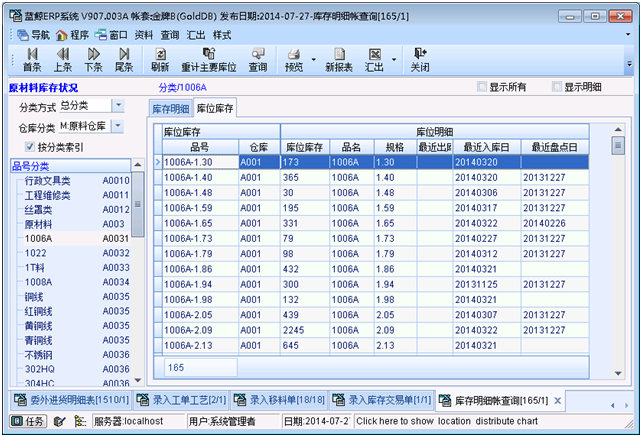Screen dimensions: 642x437
Task: Select 行政文具类 category
Action: click(47, 181)
